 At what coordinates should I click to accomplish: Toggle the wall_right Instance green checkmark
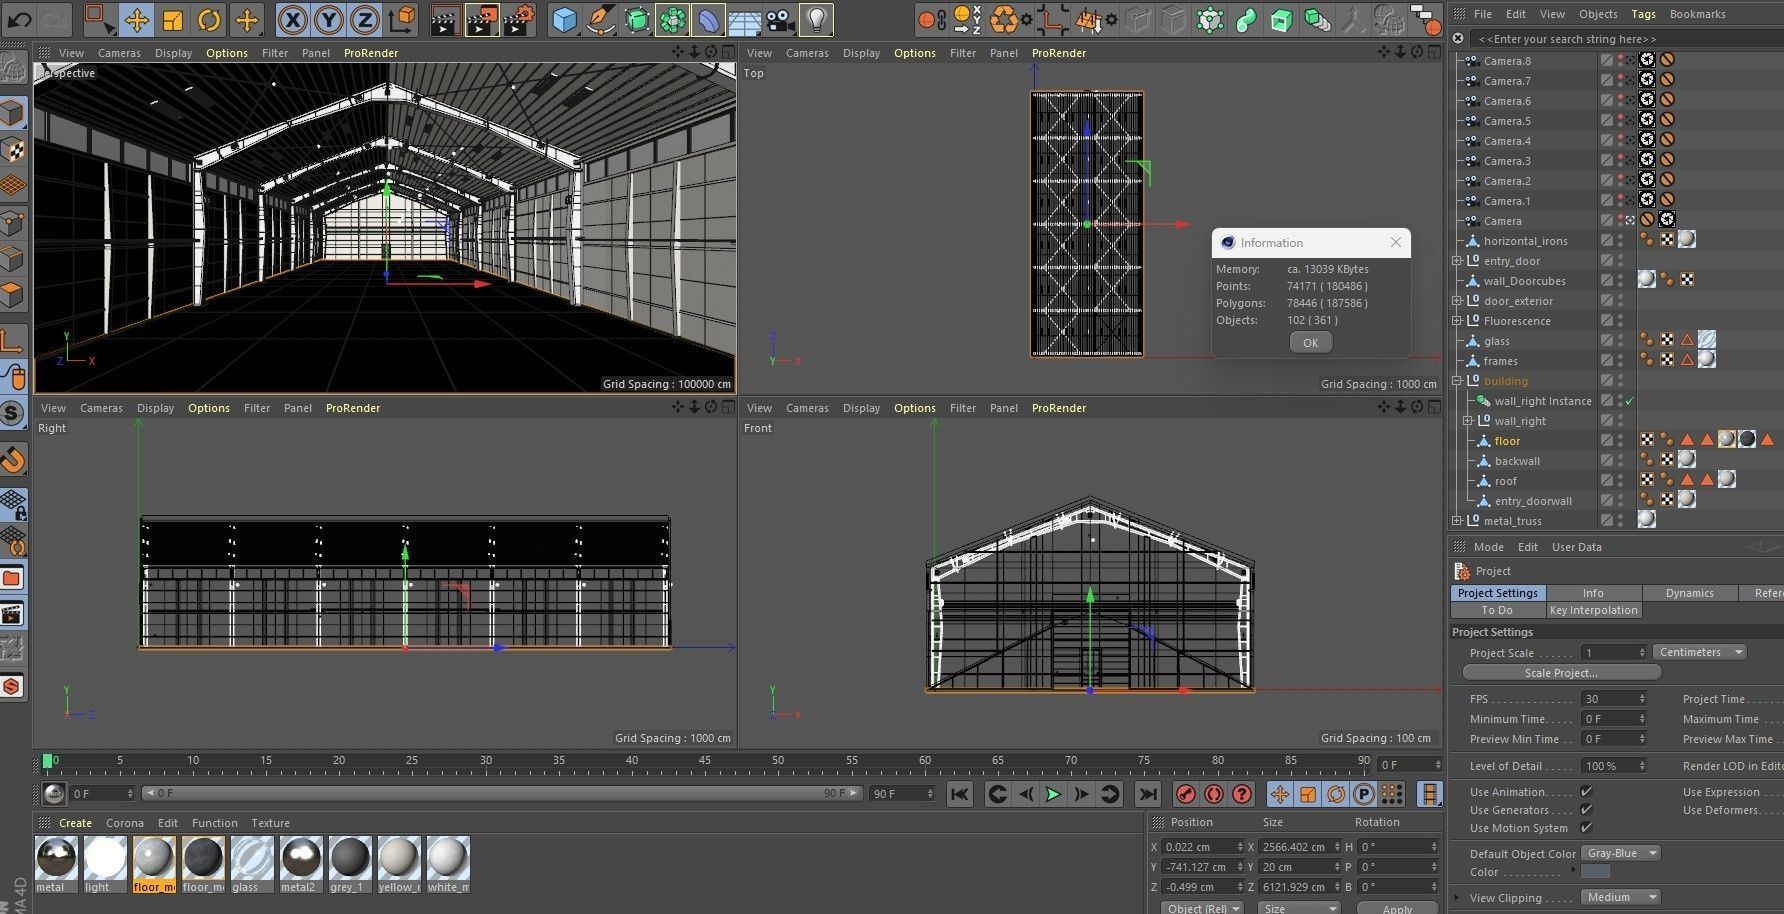1630,401
